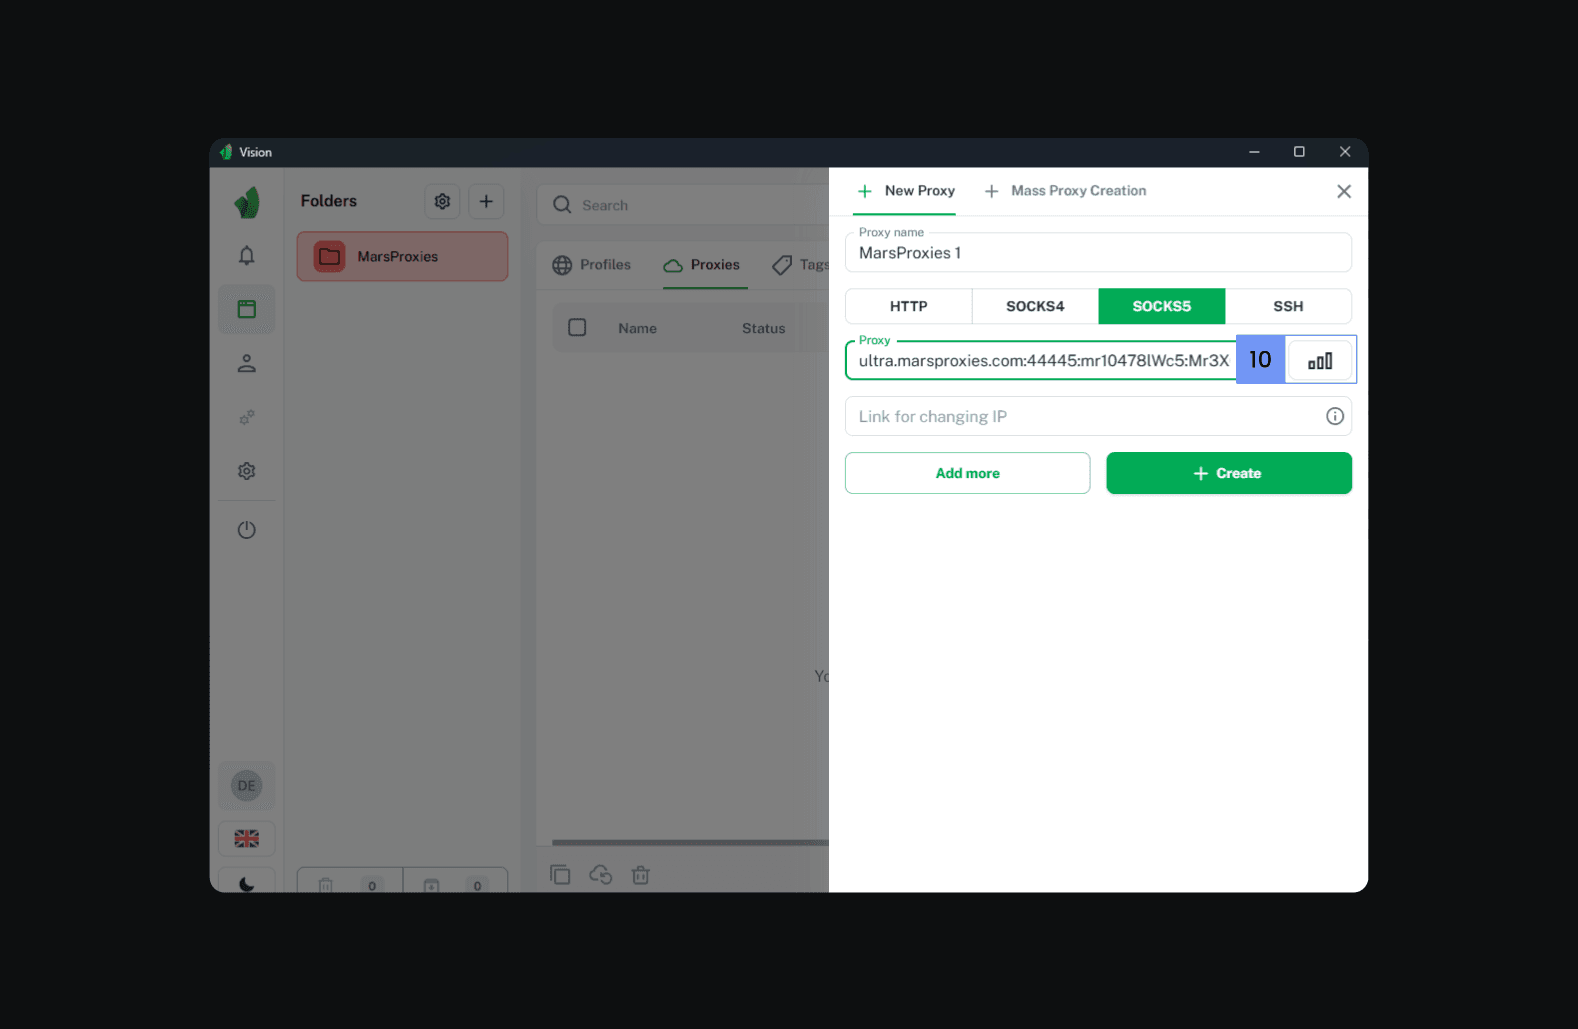
Task: Open the browser profiles window icon in sidebar
Action: [247, 309]
